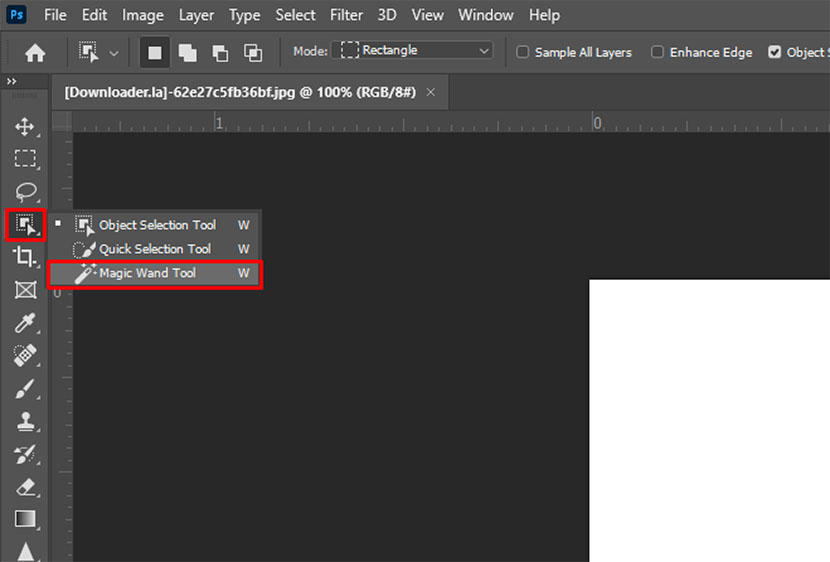Open the Type menu
This screenshot has width=830, height=562.
pos(244,15)
